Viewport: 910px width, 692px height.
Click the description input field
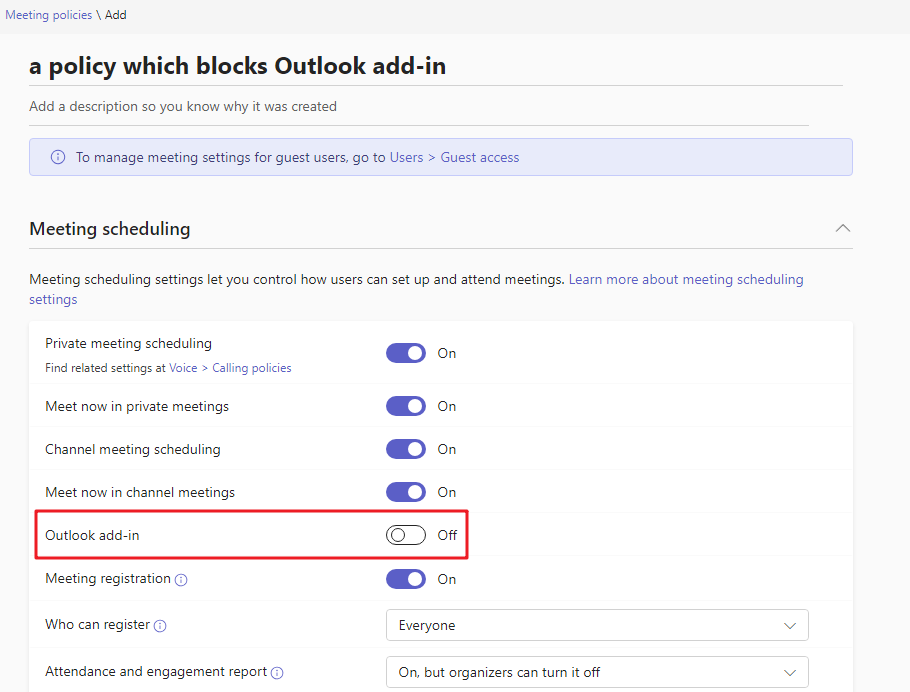pos(419,107)
